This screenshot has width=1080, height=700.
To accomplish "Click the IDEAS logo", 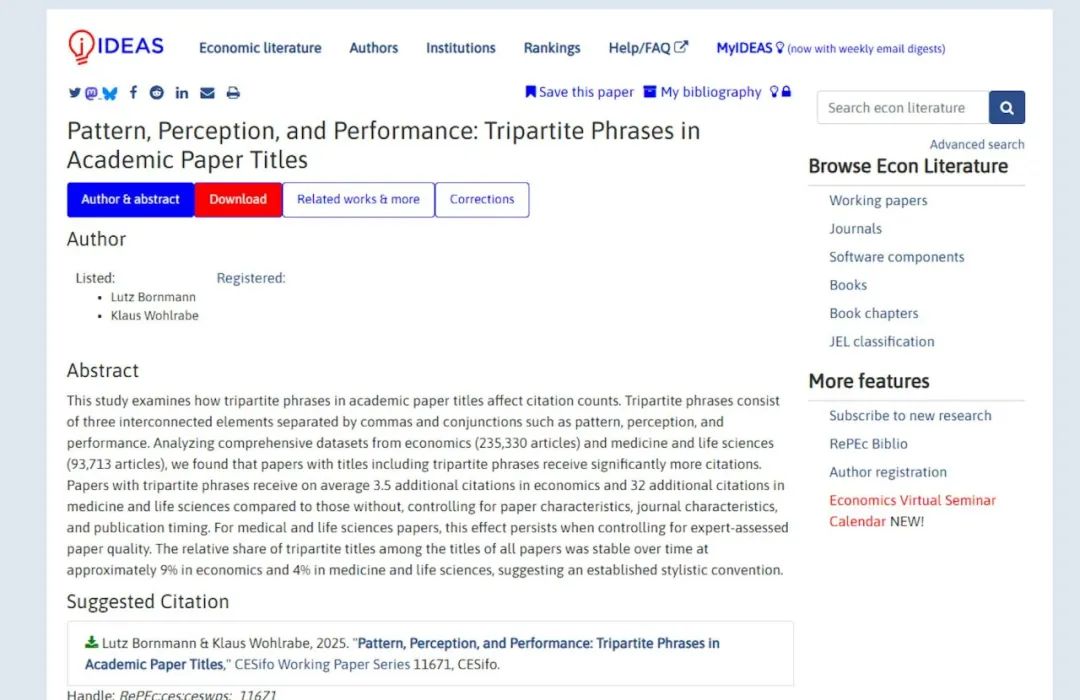I will pos(116,46).
